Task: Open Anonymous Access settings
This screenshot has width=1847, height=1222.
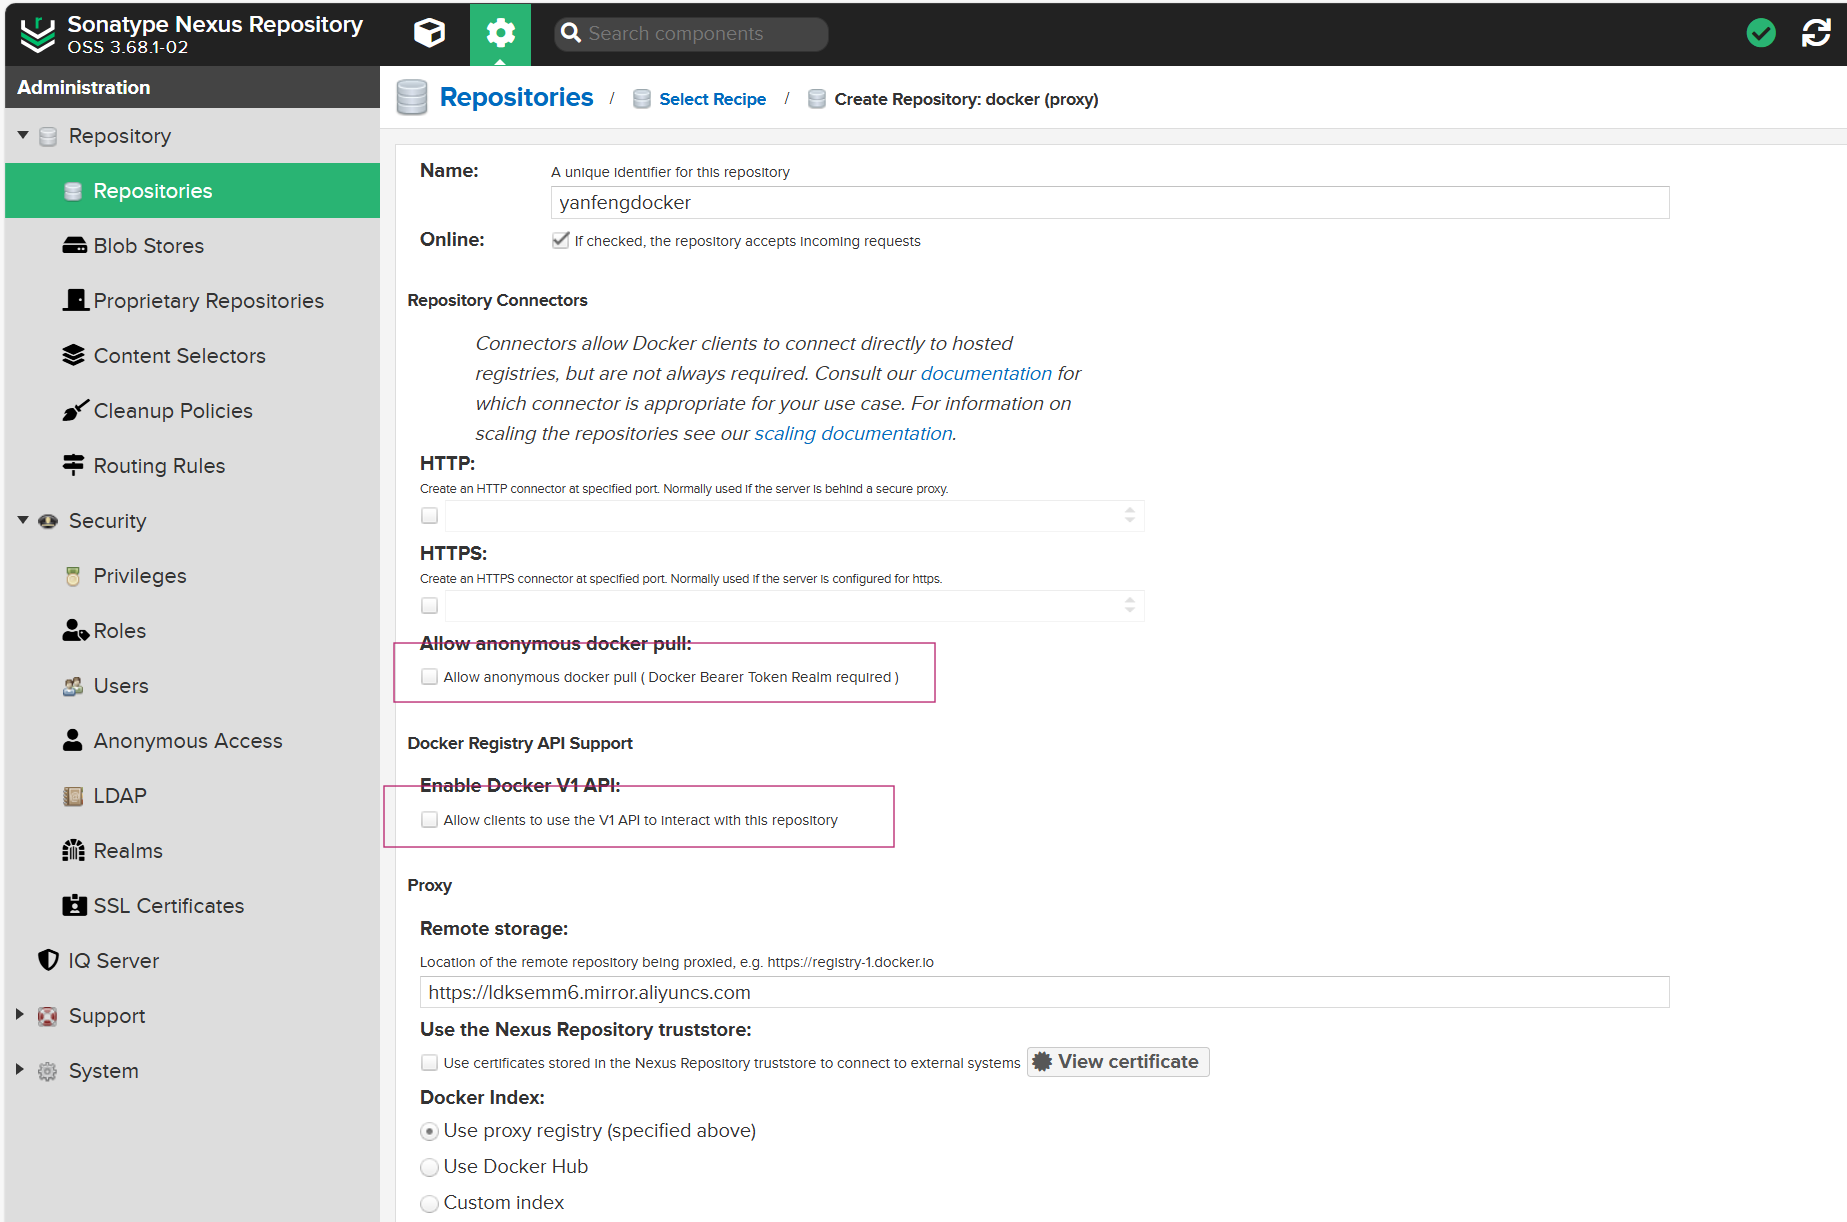Action: (x=188, y=741)
